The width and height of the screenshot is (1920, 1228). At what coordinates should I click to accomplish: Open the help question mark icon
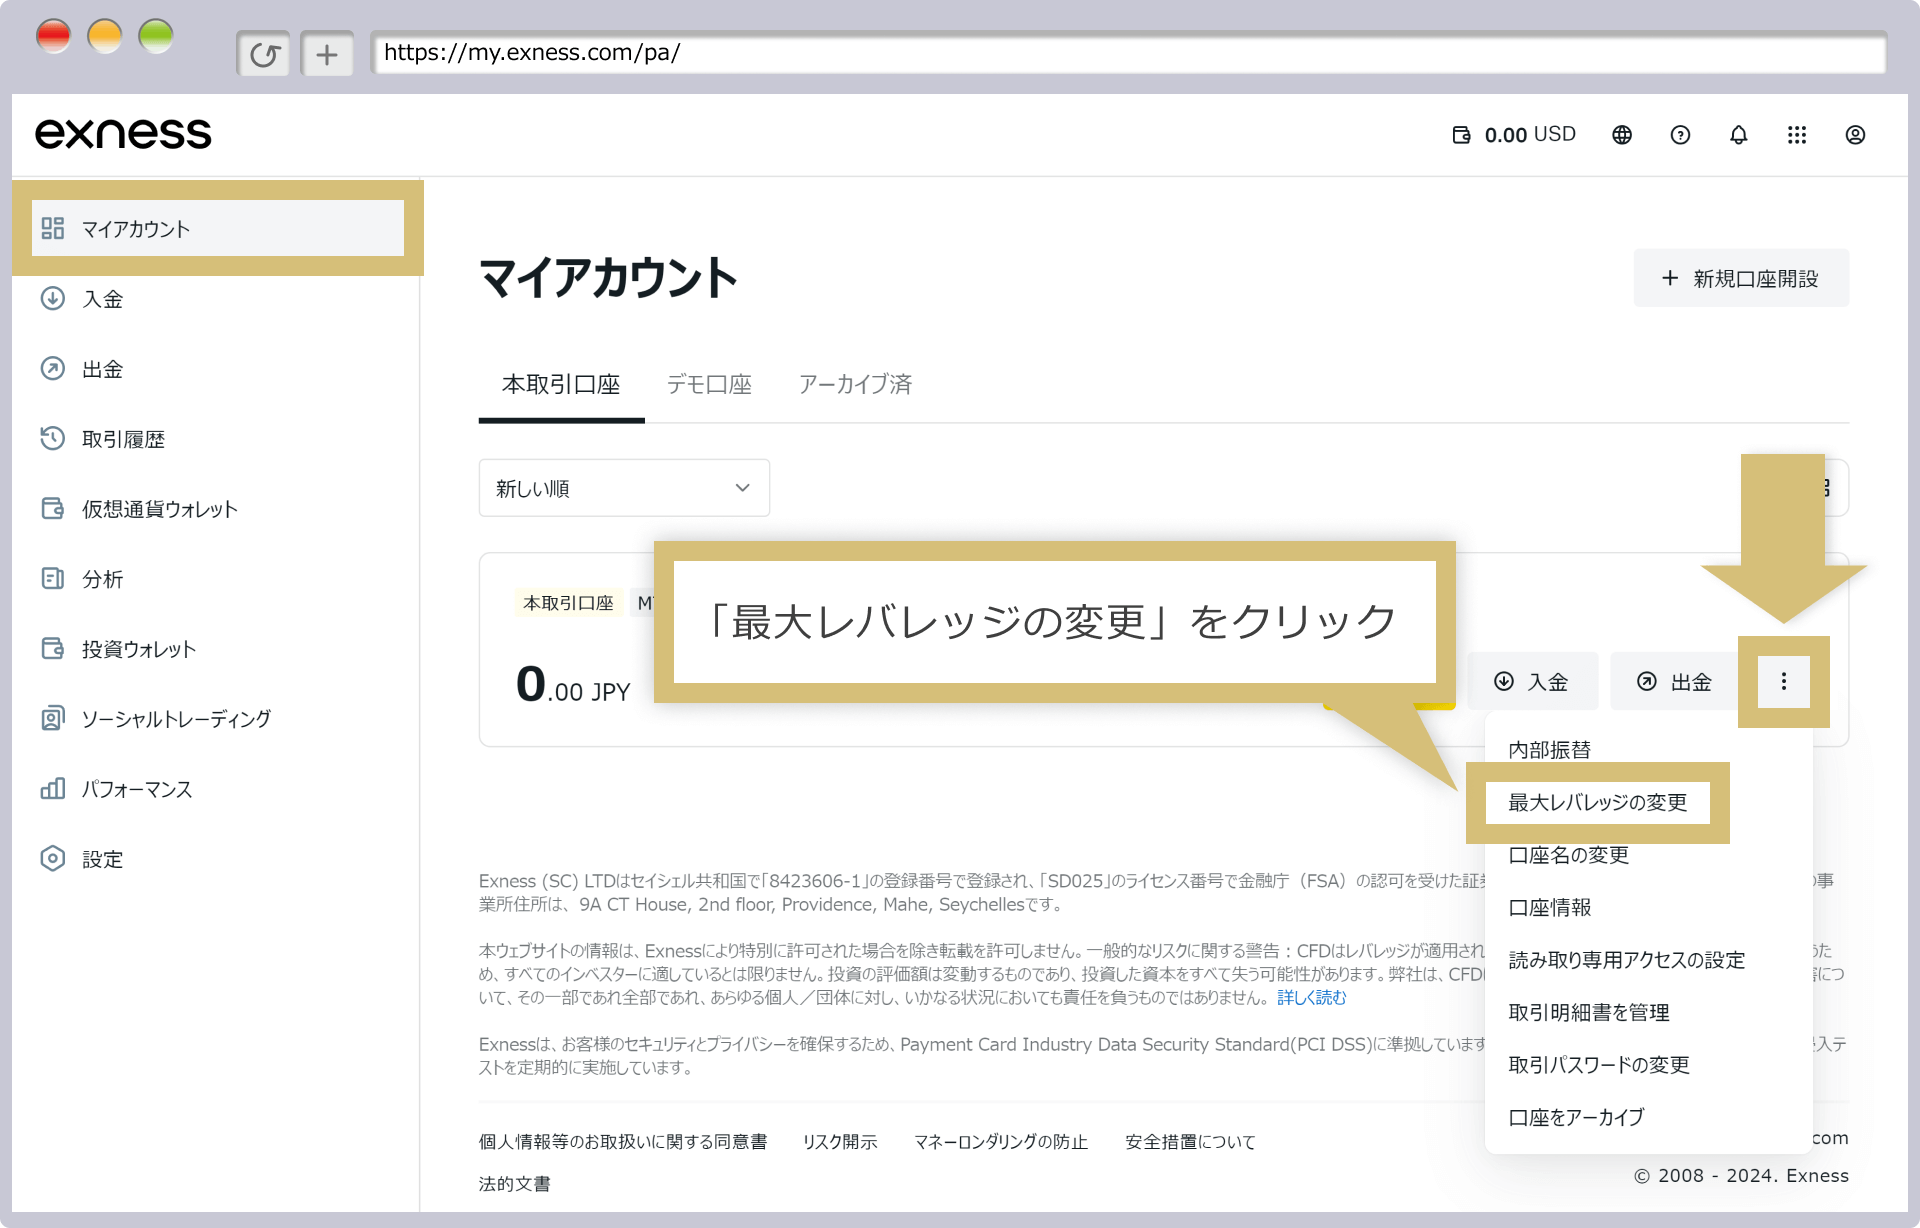pos(1680,135)
